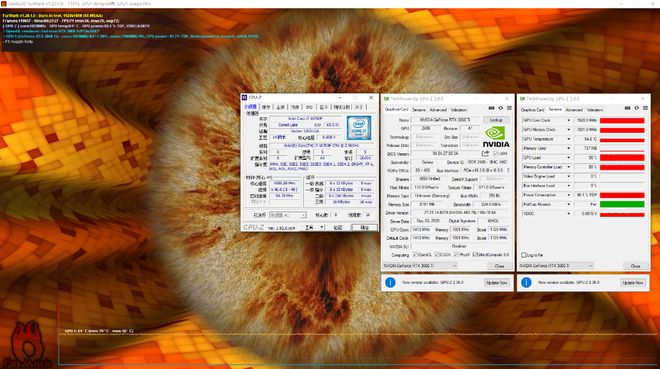This screenshot has height=369, width=660.
Task: Click refresh icon in GPU-Z Graphics Card window
Action: tap(500, 109)
